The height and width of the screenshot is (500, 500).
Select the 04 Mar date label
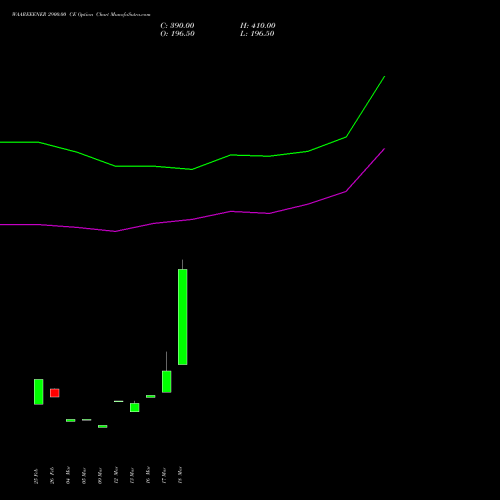point(69,475)
